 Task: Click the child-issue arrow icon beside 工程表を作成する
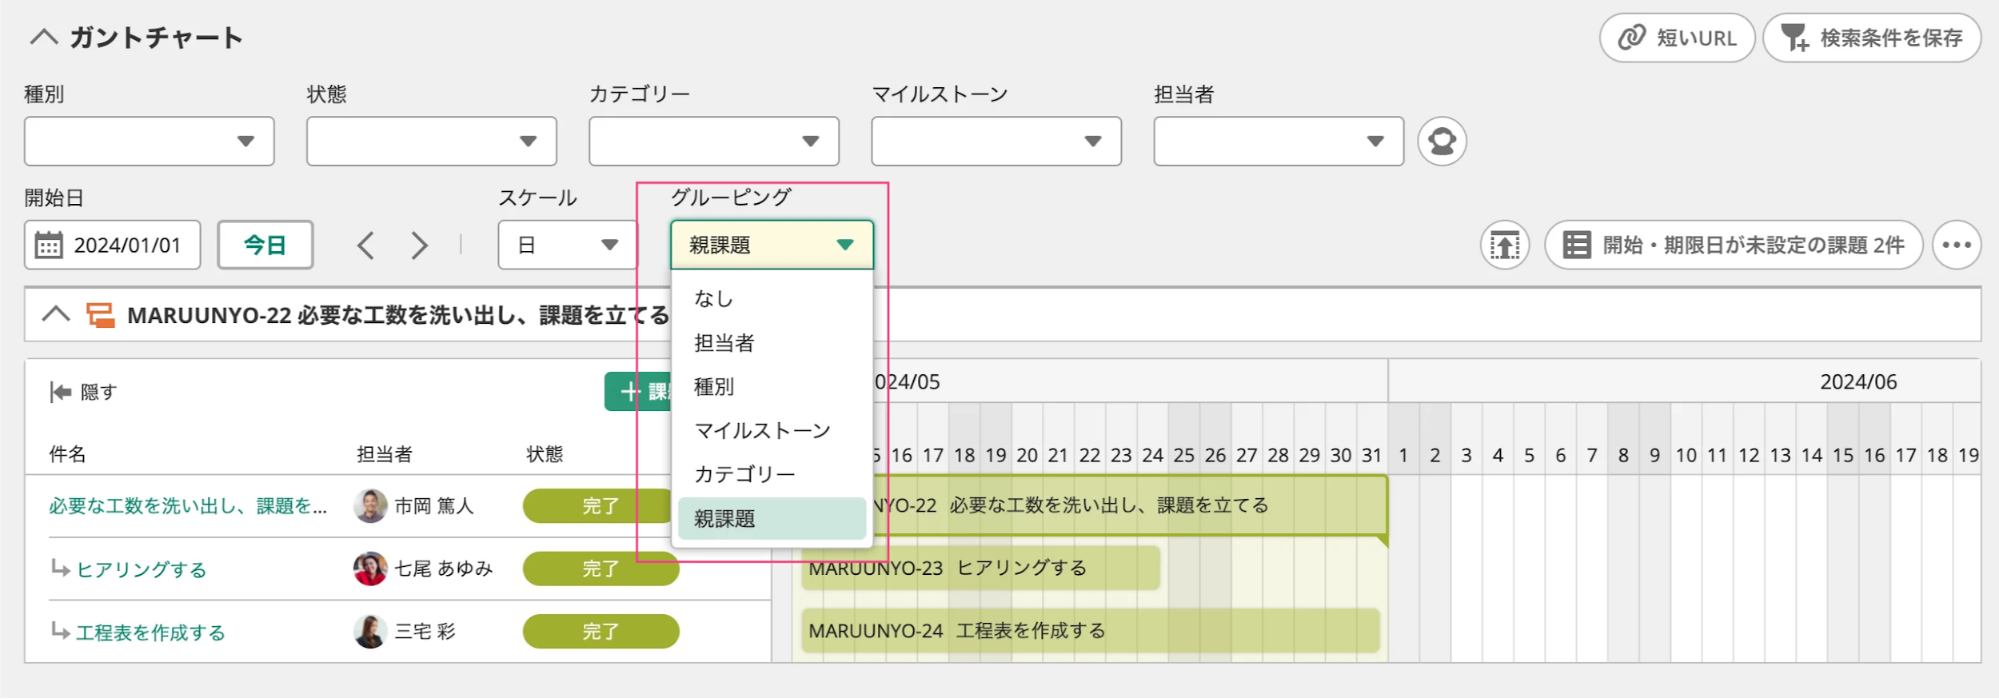pyautogui.click(x=60, y=631)
